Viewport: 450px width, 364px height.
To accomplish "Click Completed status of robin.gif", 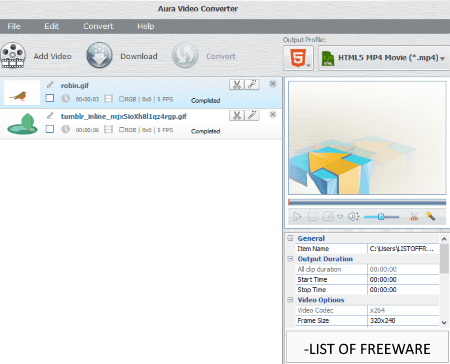I will pos(205,100).
